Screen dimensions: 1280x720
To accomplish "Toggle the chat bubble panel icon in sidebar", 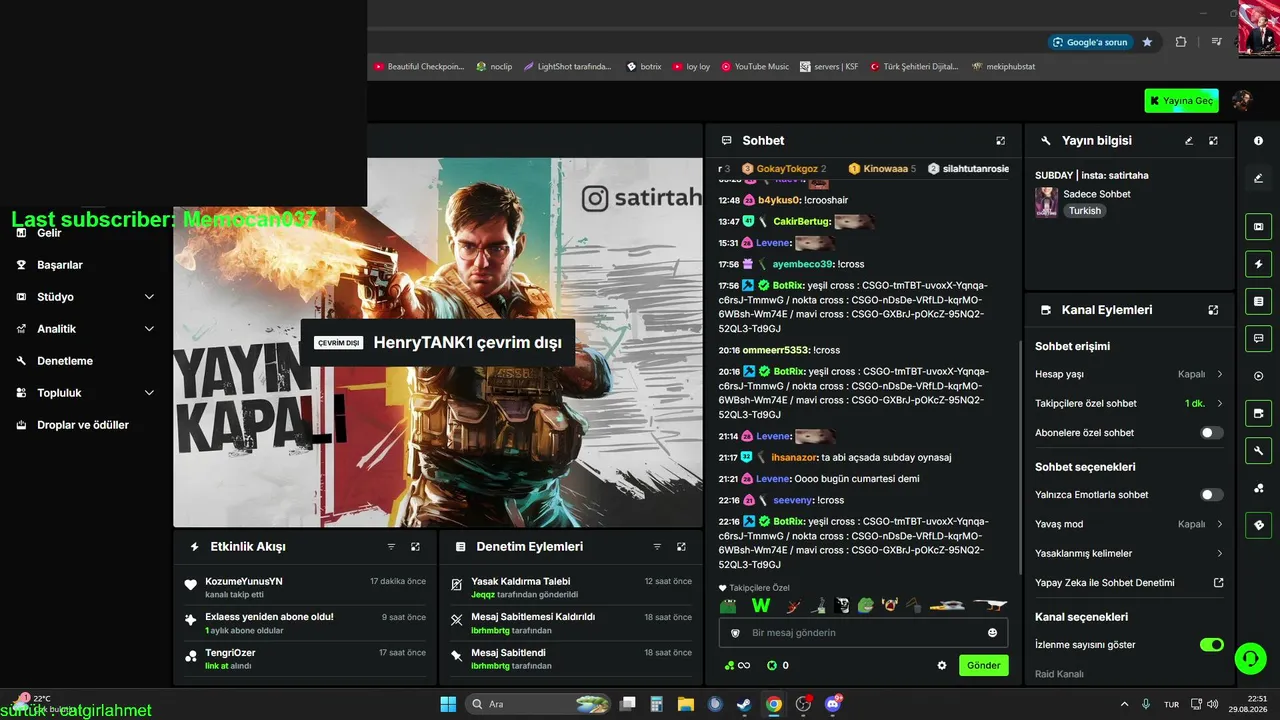I will tap(1259, 338).
